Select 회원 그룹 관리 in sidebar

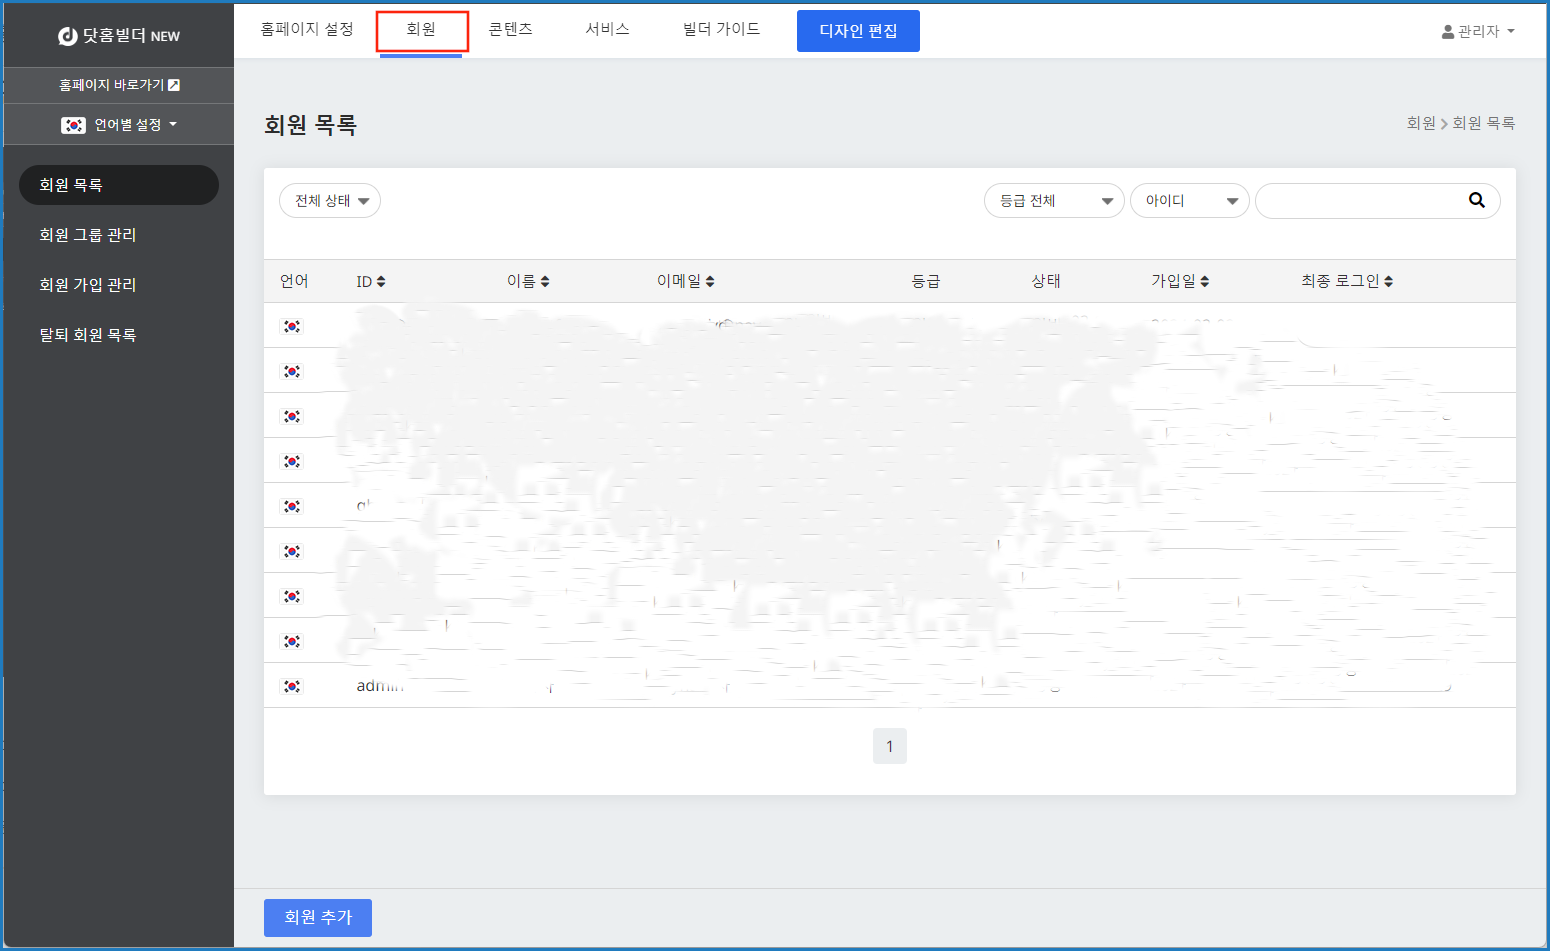(88, 235)
